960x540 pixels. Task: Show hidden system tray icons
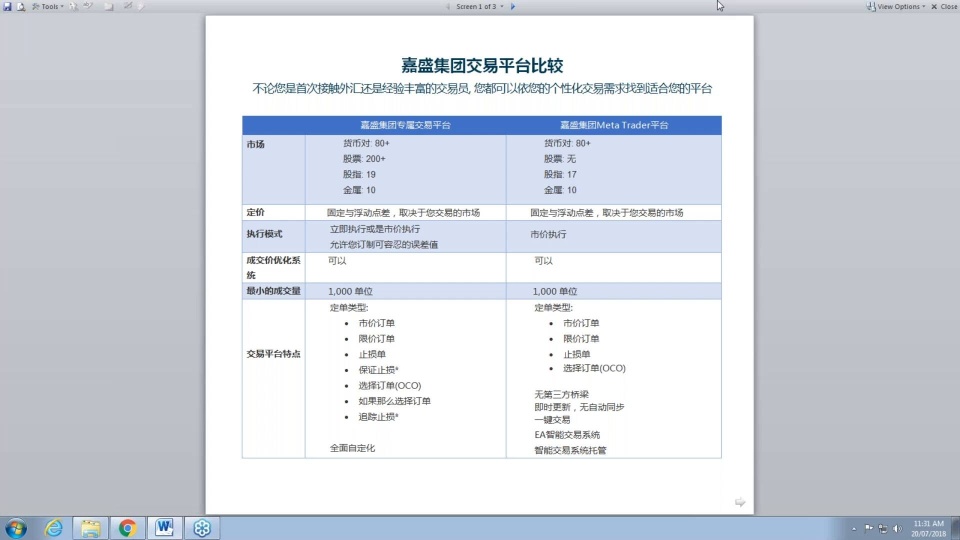coord(853,527)
